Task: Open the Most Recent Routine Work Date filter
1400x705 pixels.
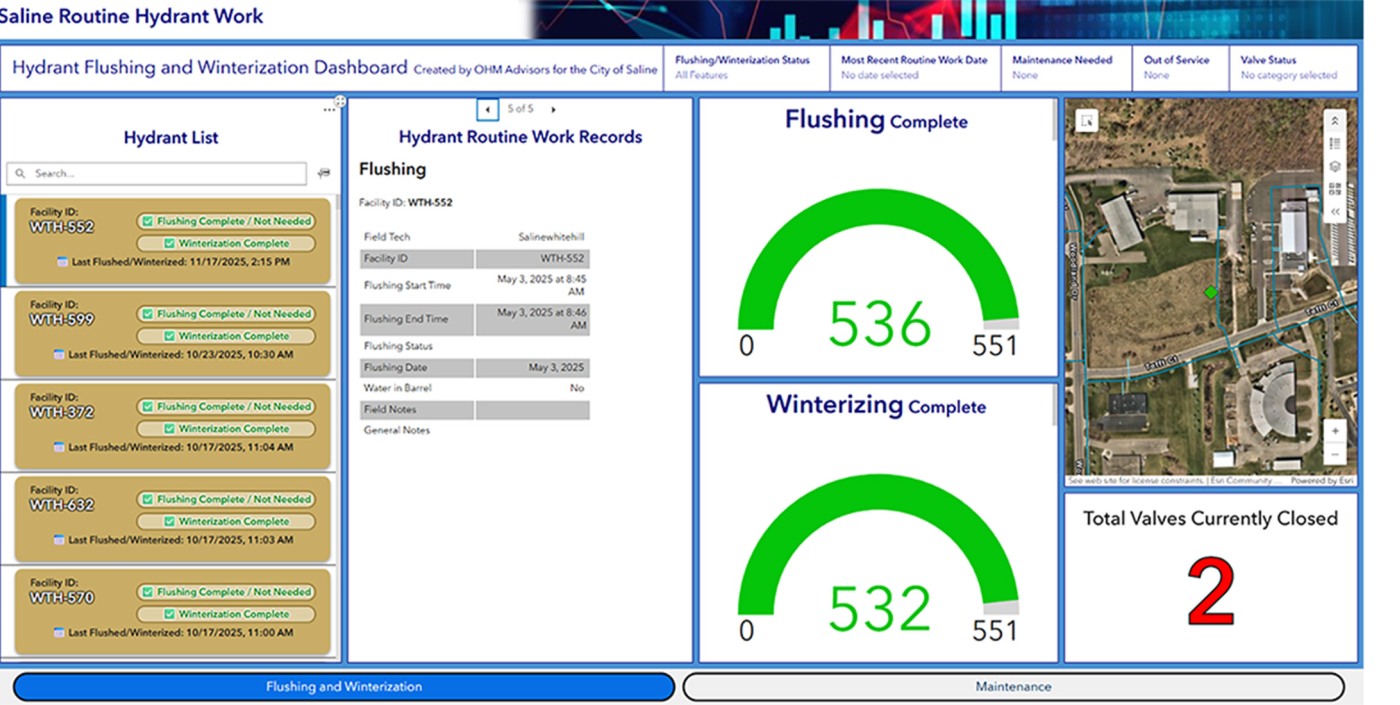Action: [x=914, y=68]
